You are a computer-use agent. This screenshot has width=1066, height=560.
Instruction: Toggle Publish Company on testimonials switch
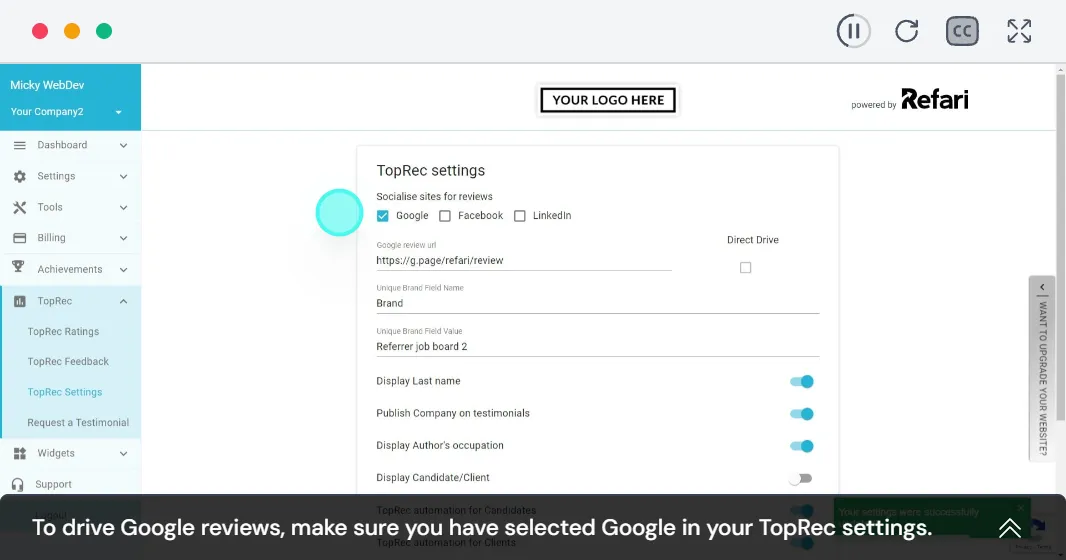802,414
